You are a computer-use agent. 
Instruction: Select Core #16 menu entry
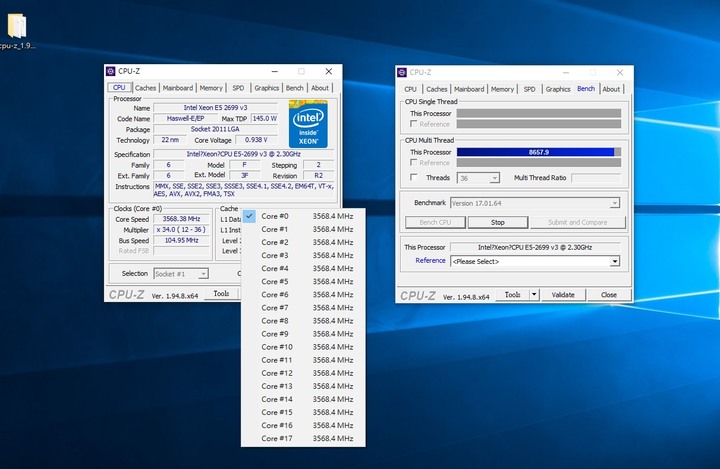pyautogui.click(x=303, y=425)
